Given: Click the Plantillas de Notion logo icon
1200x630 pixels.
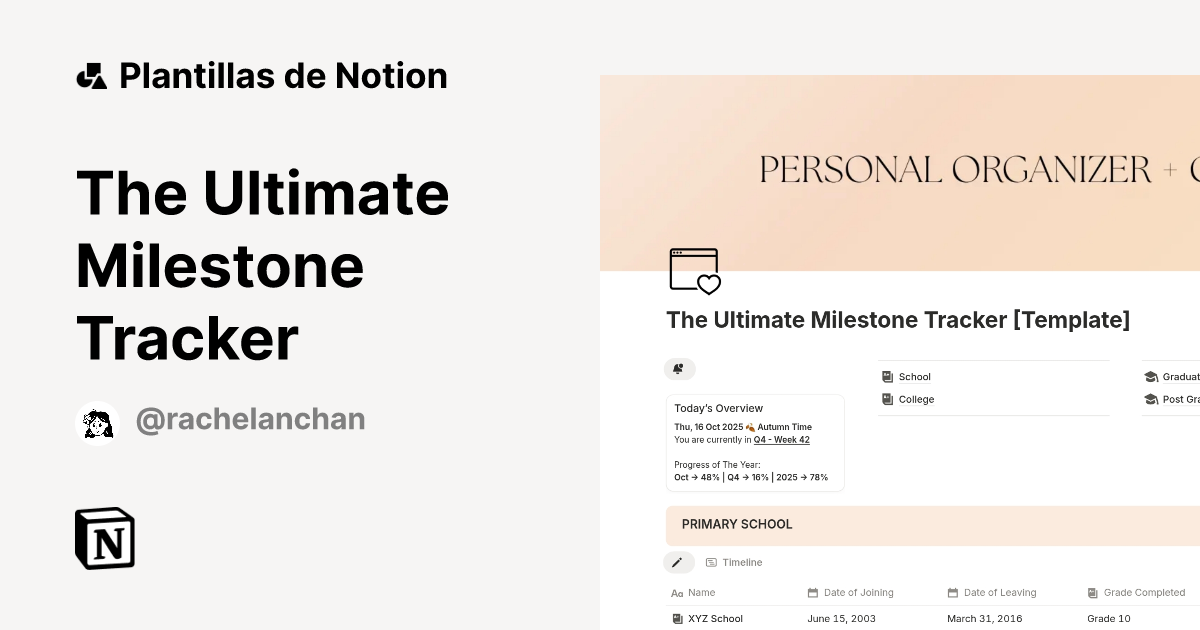Looking at the screenshot, I should click(x=92, y=74).
